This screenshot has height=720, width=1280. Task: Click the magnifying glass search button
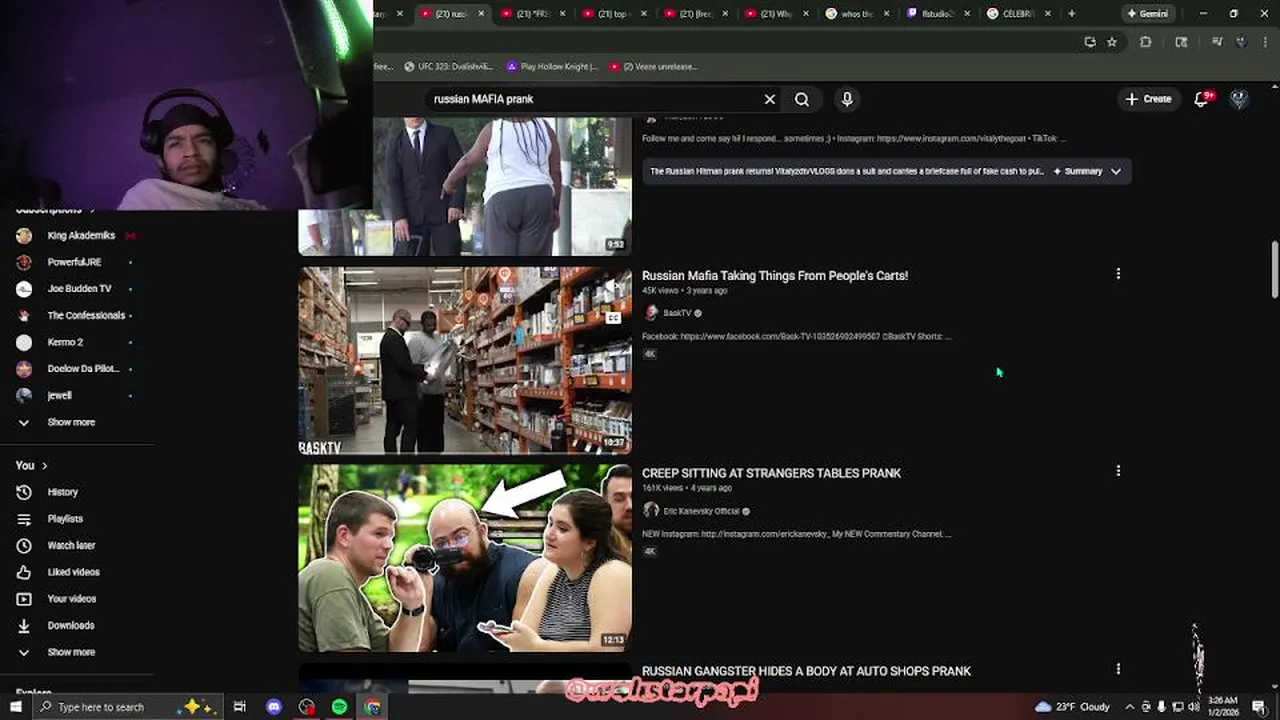[x=802, y=99]
